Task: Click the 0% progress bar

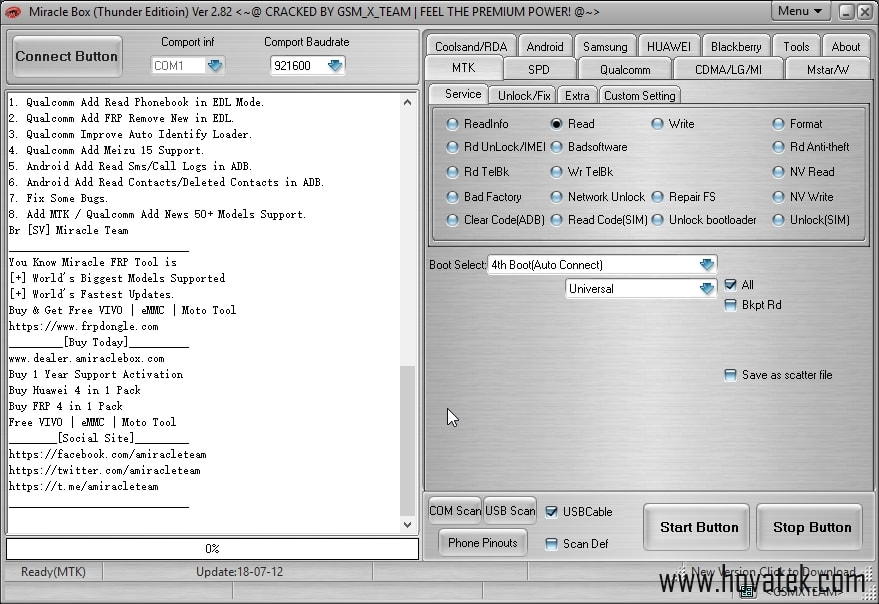Action: [212, 548]
